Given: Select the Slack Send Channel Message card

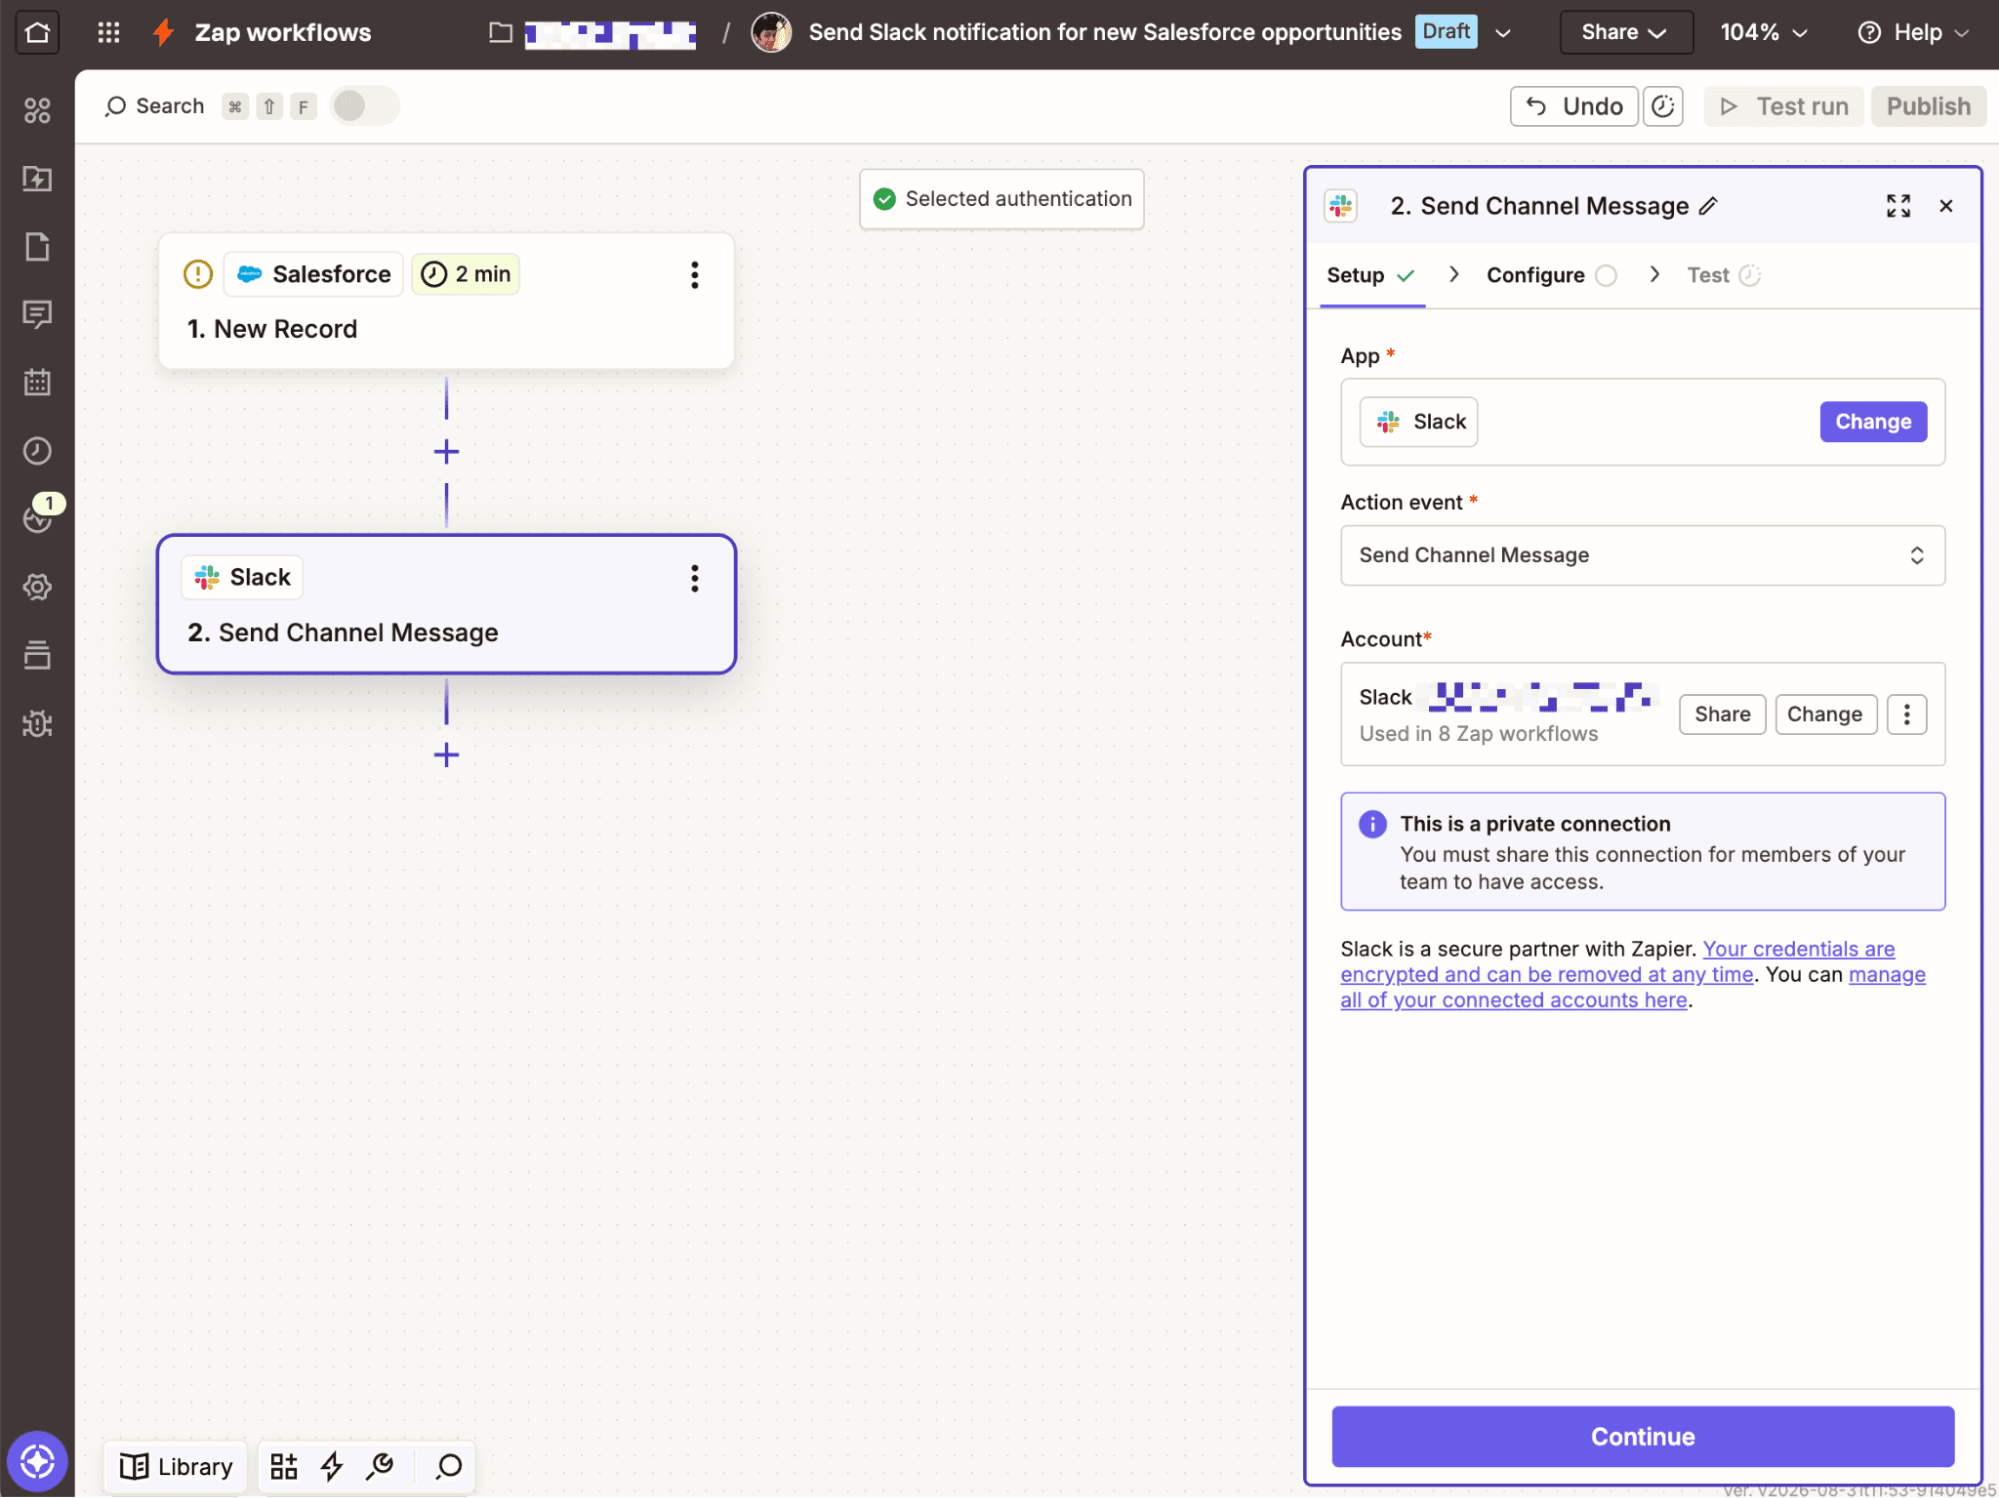Looking at the screenshot, I should [x=446, y=604].
